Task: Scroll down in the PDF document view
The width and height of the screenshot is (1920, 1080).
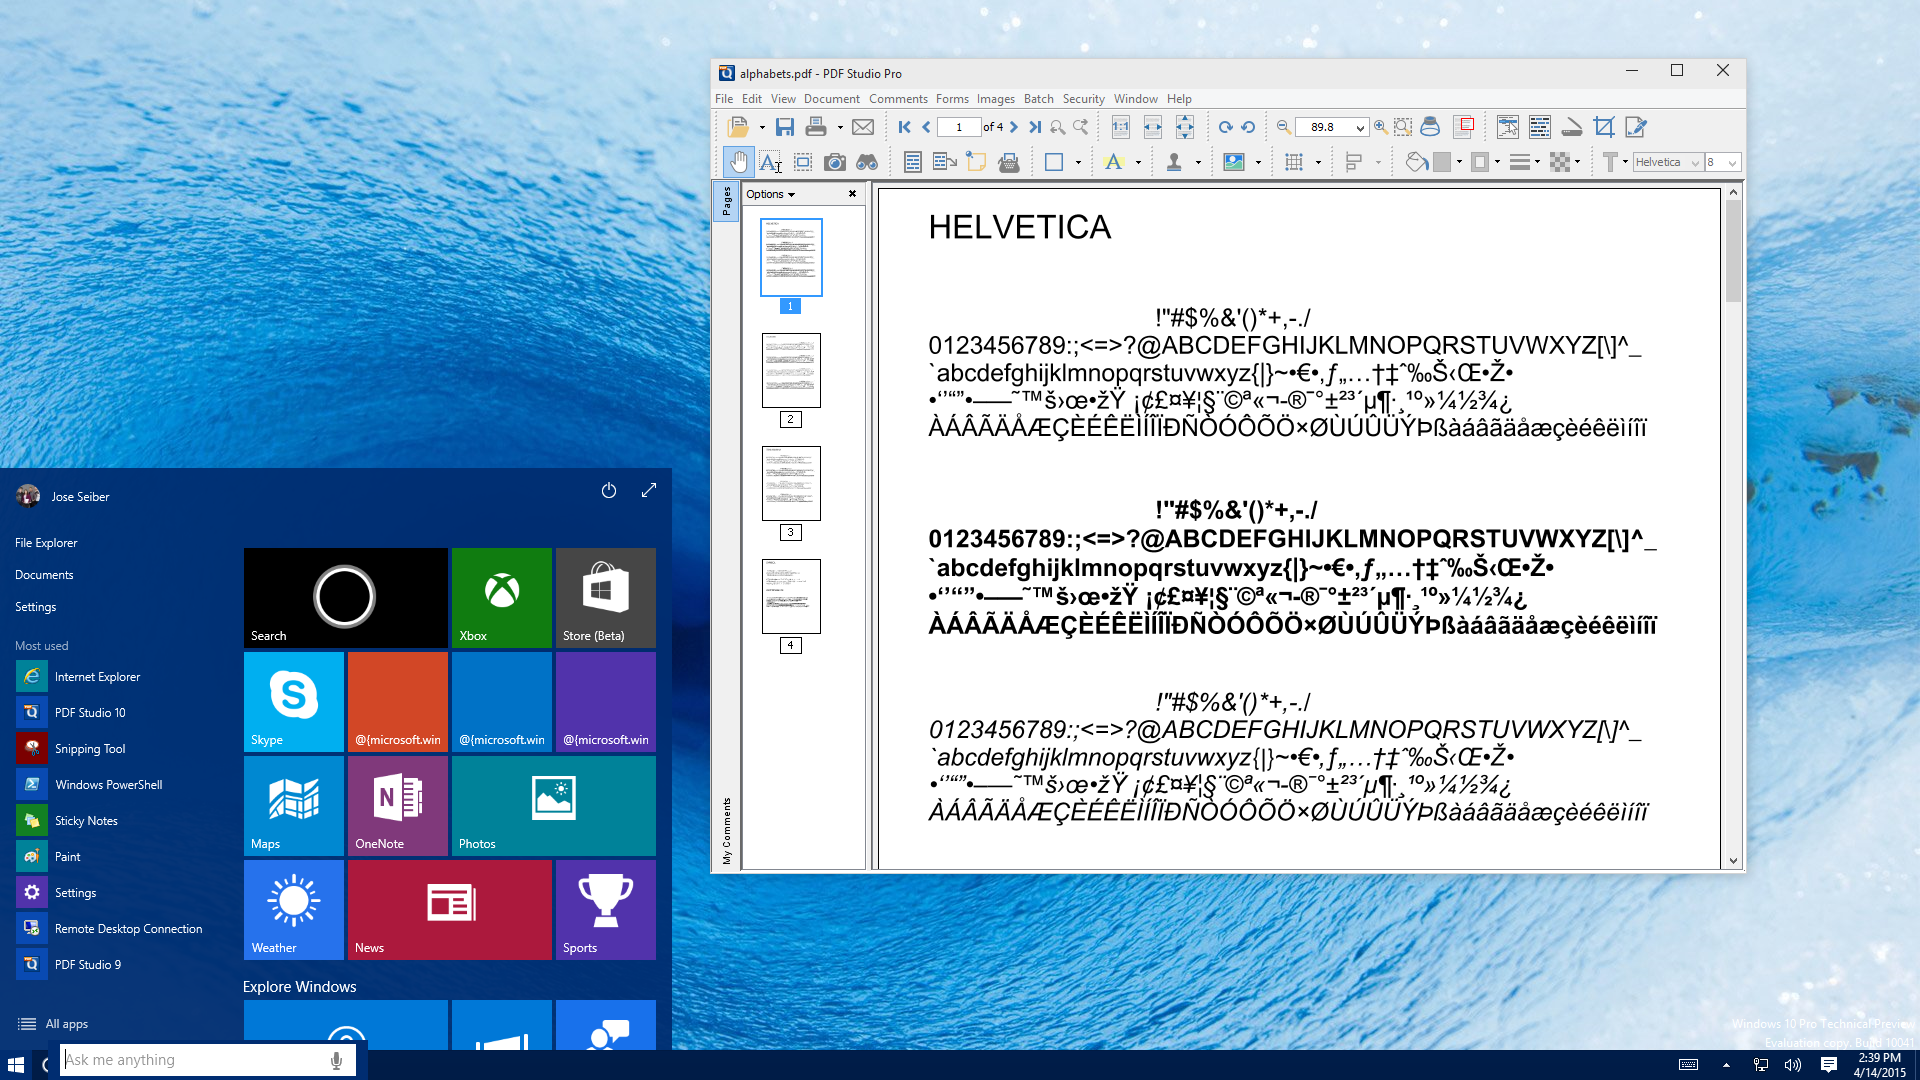Action: pos(1733,860)
